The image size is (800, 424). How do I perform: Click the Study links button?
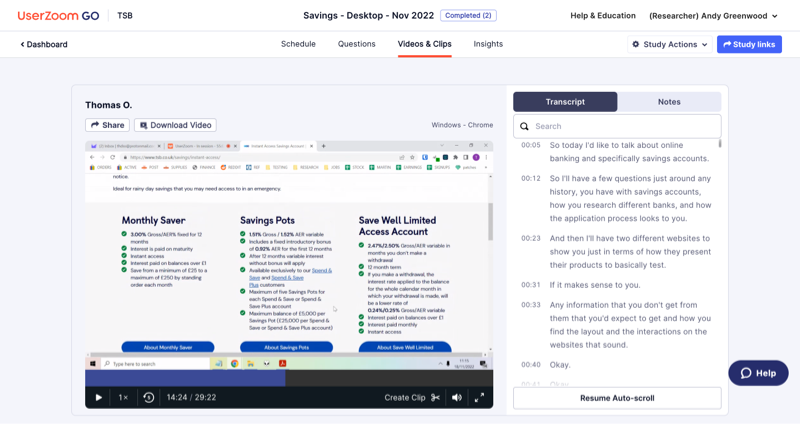(749, 44)
